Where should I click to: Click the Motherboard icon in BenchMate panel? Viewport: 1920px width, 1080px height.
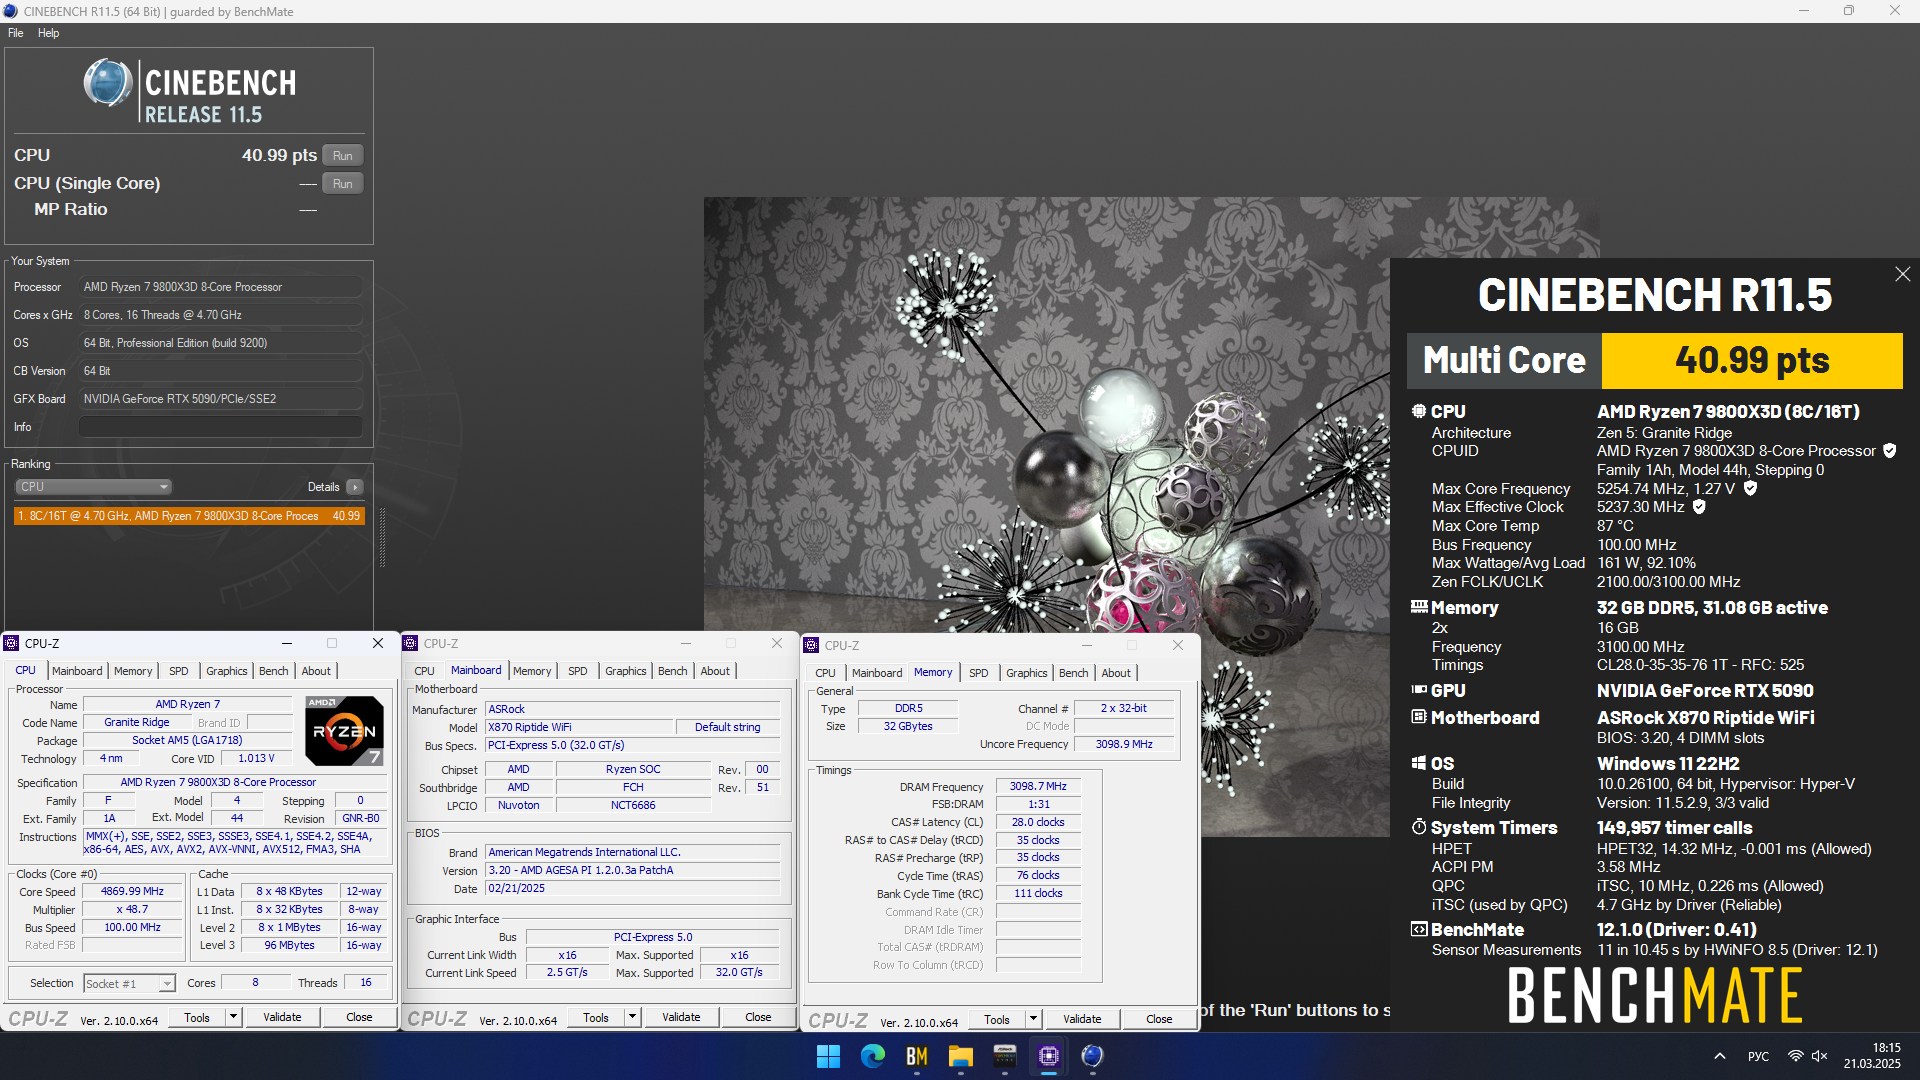[x=1418, y=717]
